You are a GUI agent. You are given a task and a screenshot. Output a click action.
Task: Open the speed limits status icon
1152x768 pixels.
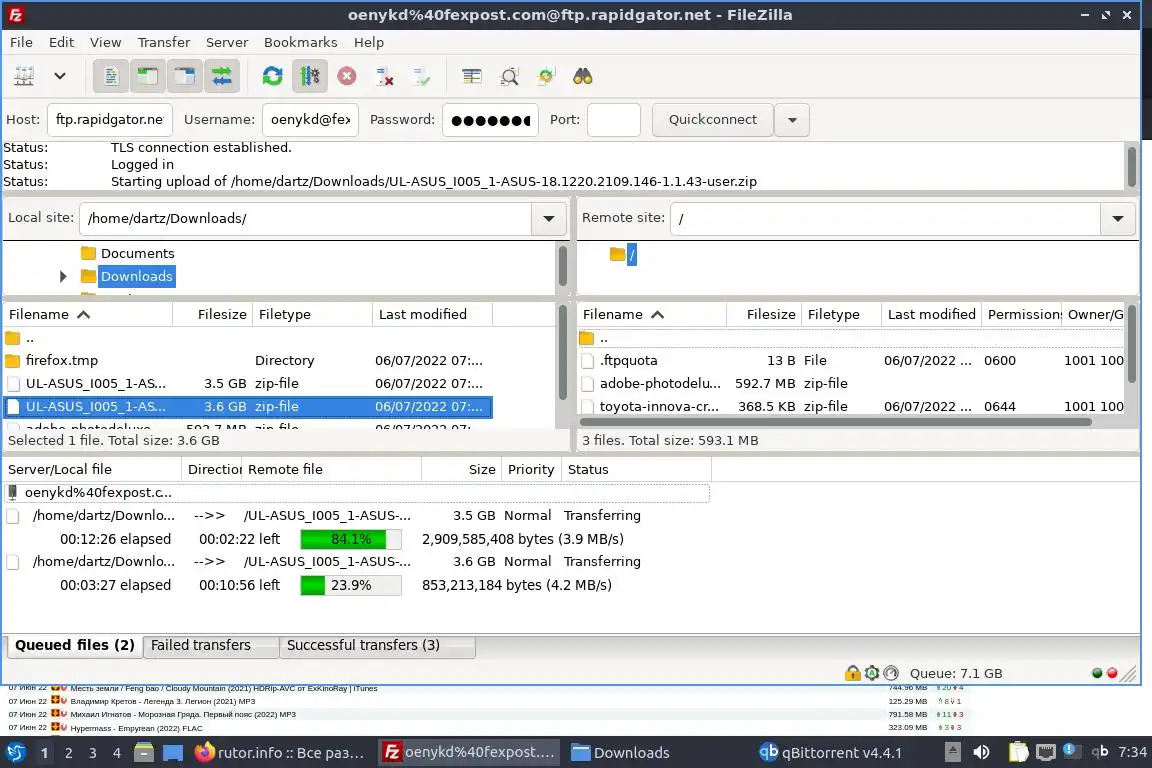(x=890, y=673)
